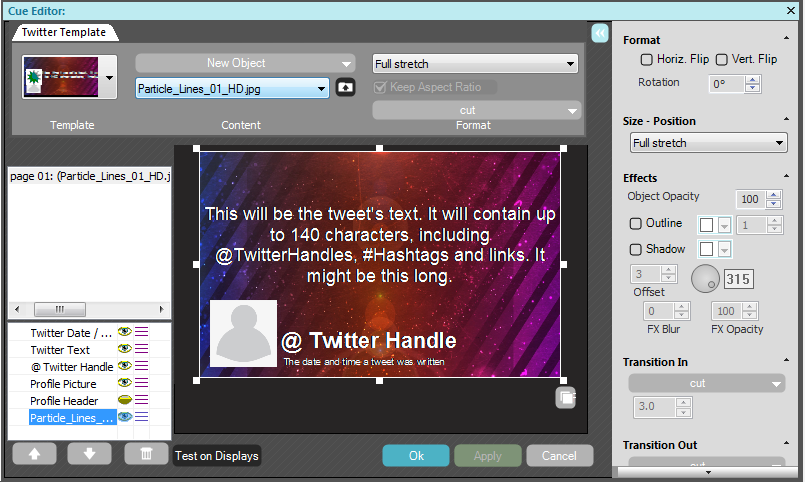The height and width of the screenshot is (482, 805).
Task: Click the Ok button
Action: point(416,456)
